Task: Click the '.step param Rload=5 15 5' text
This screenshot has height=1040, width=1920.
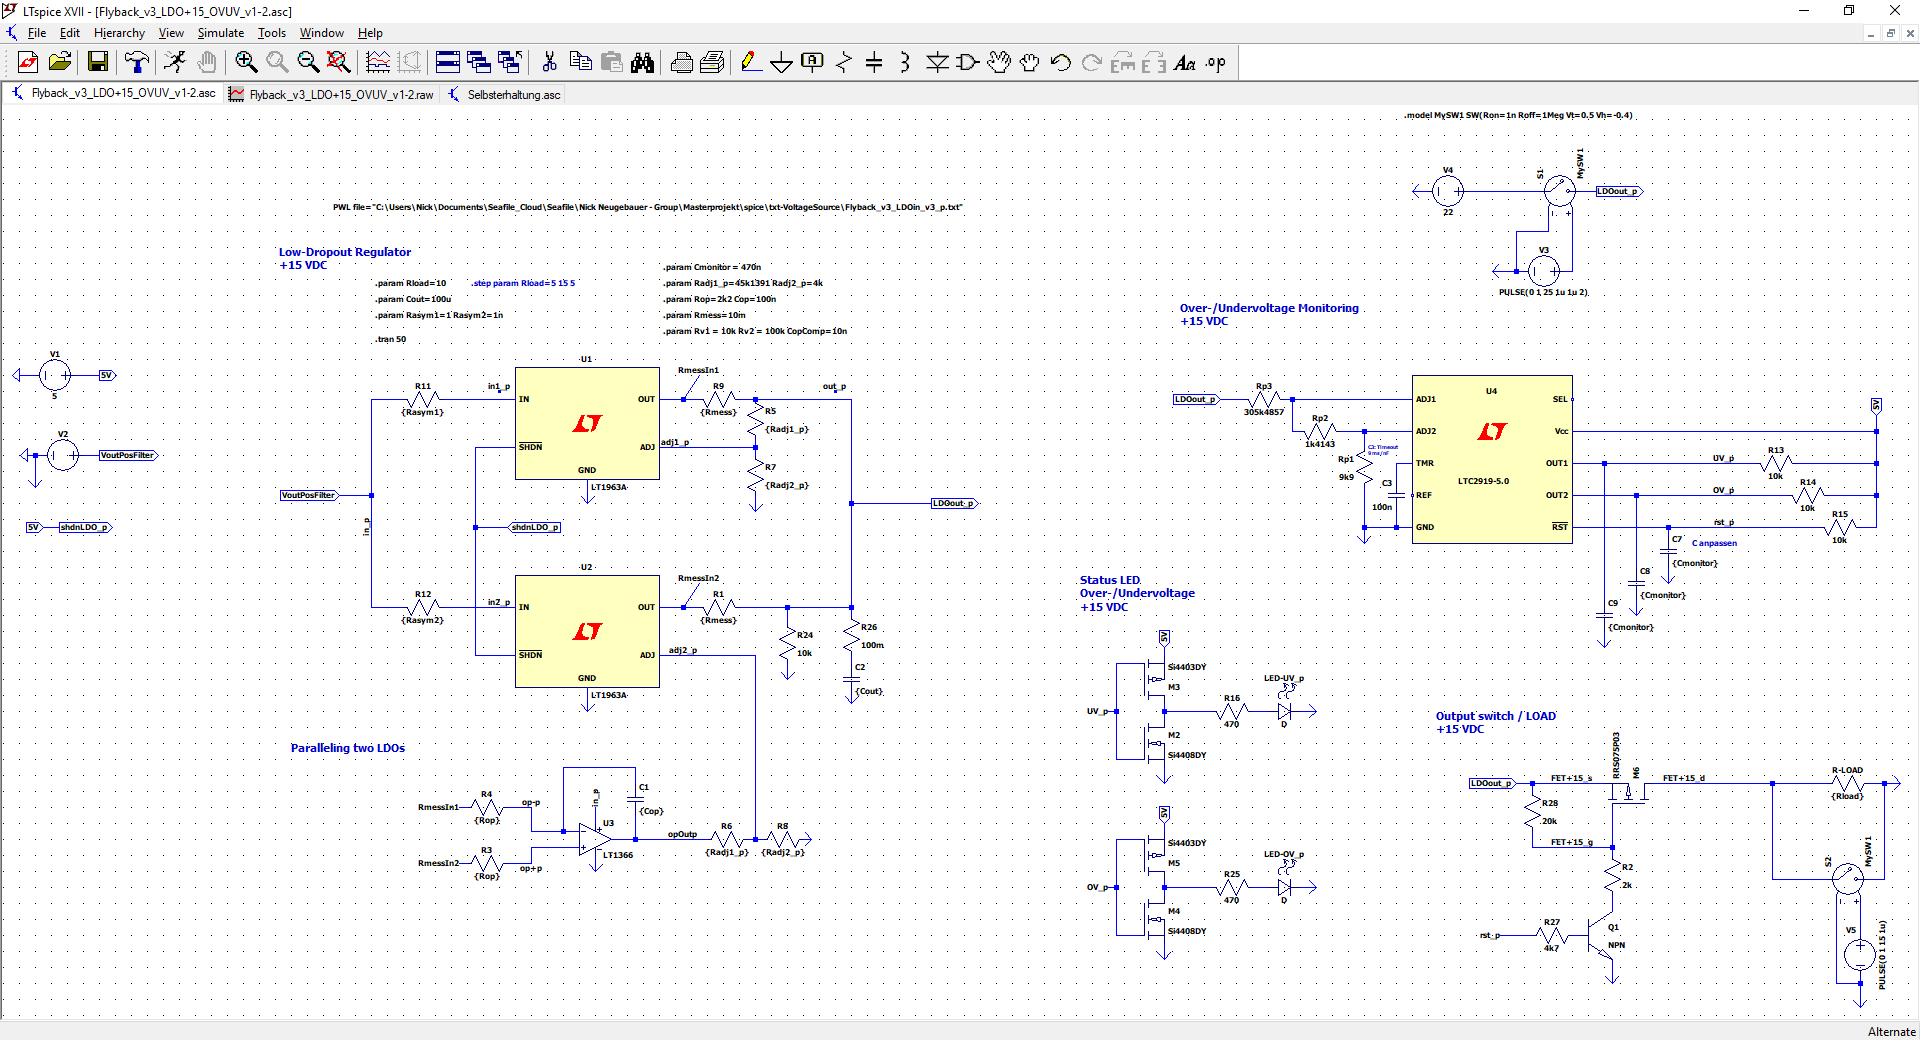Action: (x=523, y=283)
